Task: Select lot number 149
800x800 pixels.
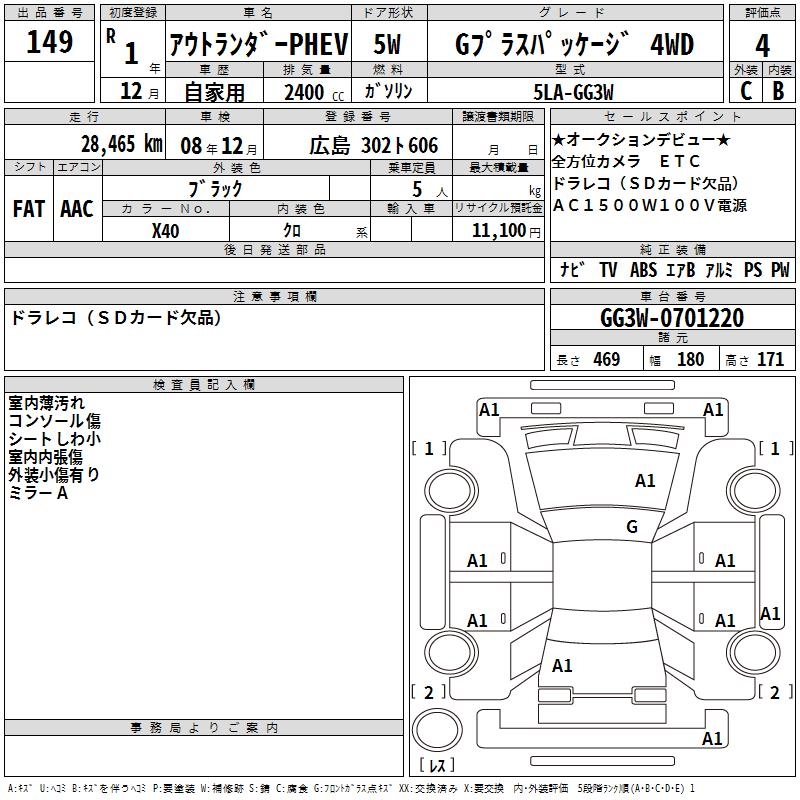Action: coord(49,42)
